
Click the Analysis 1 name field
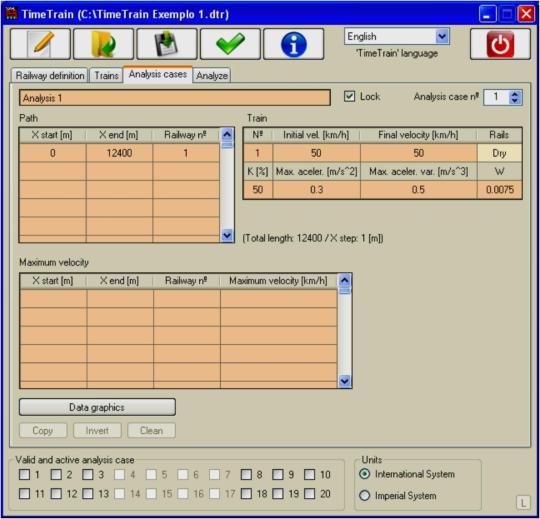(x=175, y=98)
